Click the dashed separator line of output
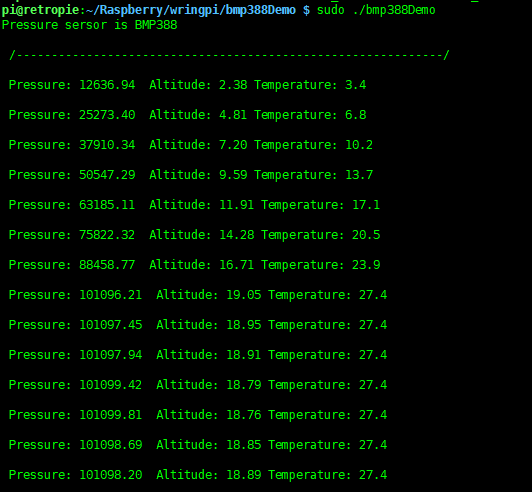The image size is (532, 492). pyautogui.click(x=229, y=55)
